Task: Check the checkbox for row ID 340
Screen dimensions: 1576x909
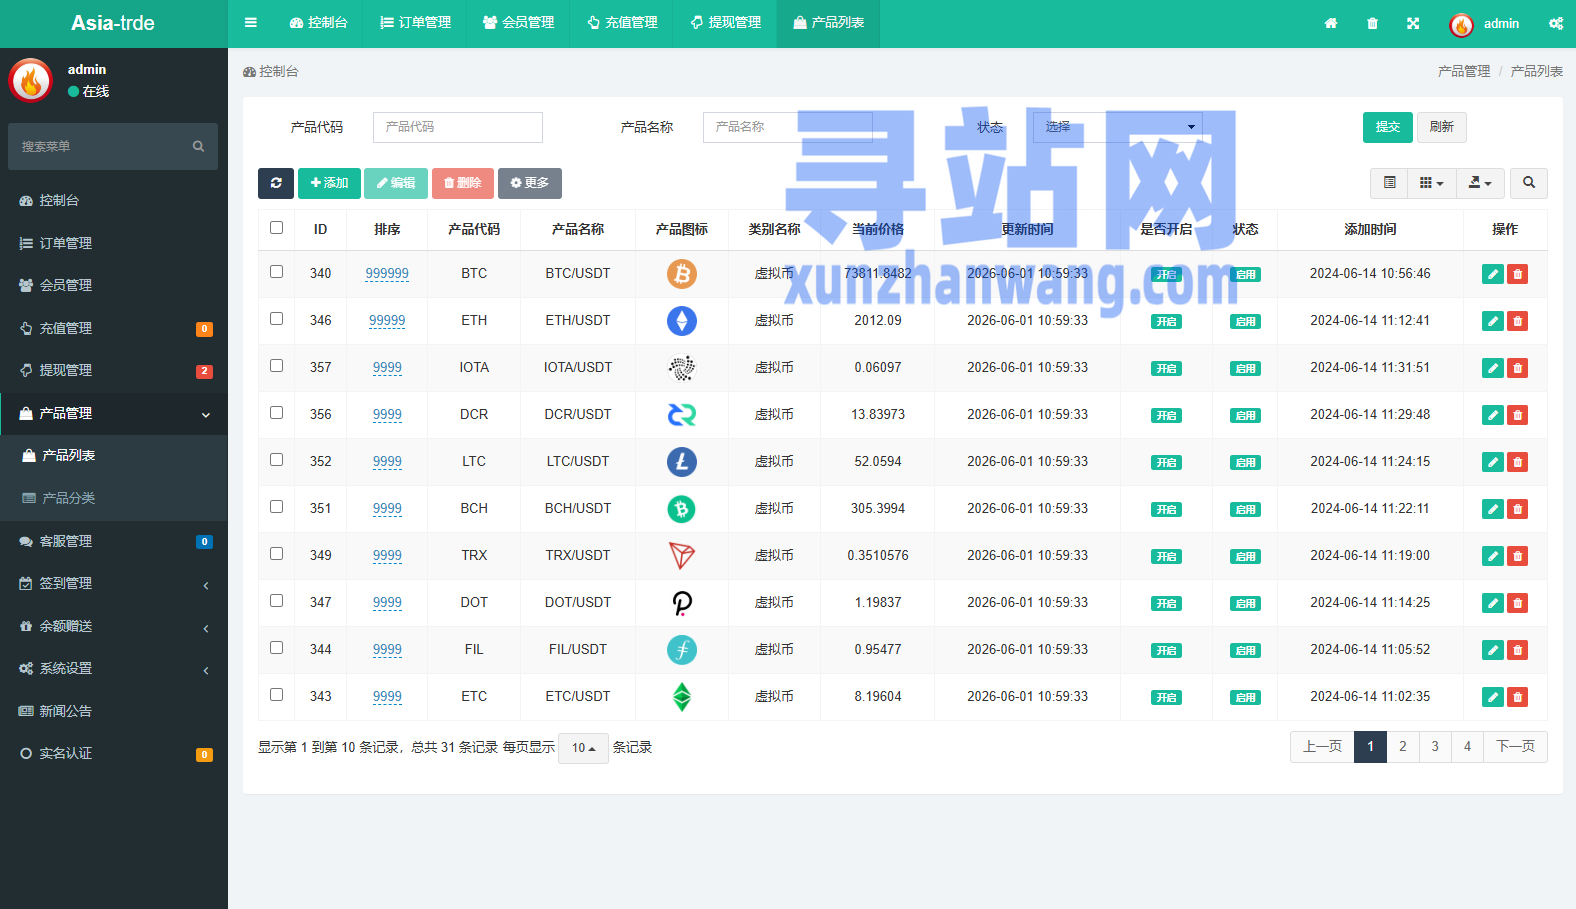Action: point(276,272)
